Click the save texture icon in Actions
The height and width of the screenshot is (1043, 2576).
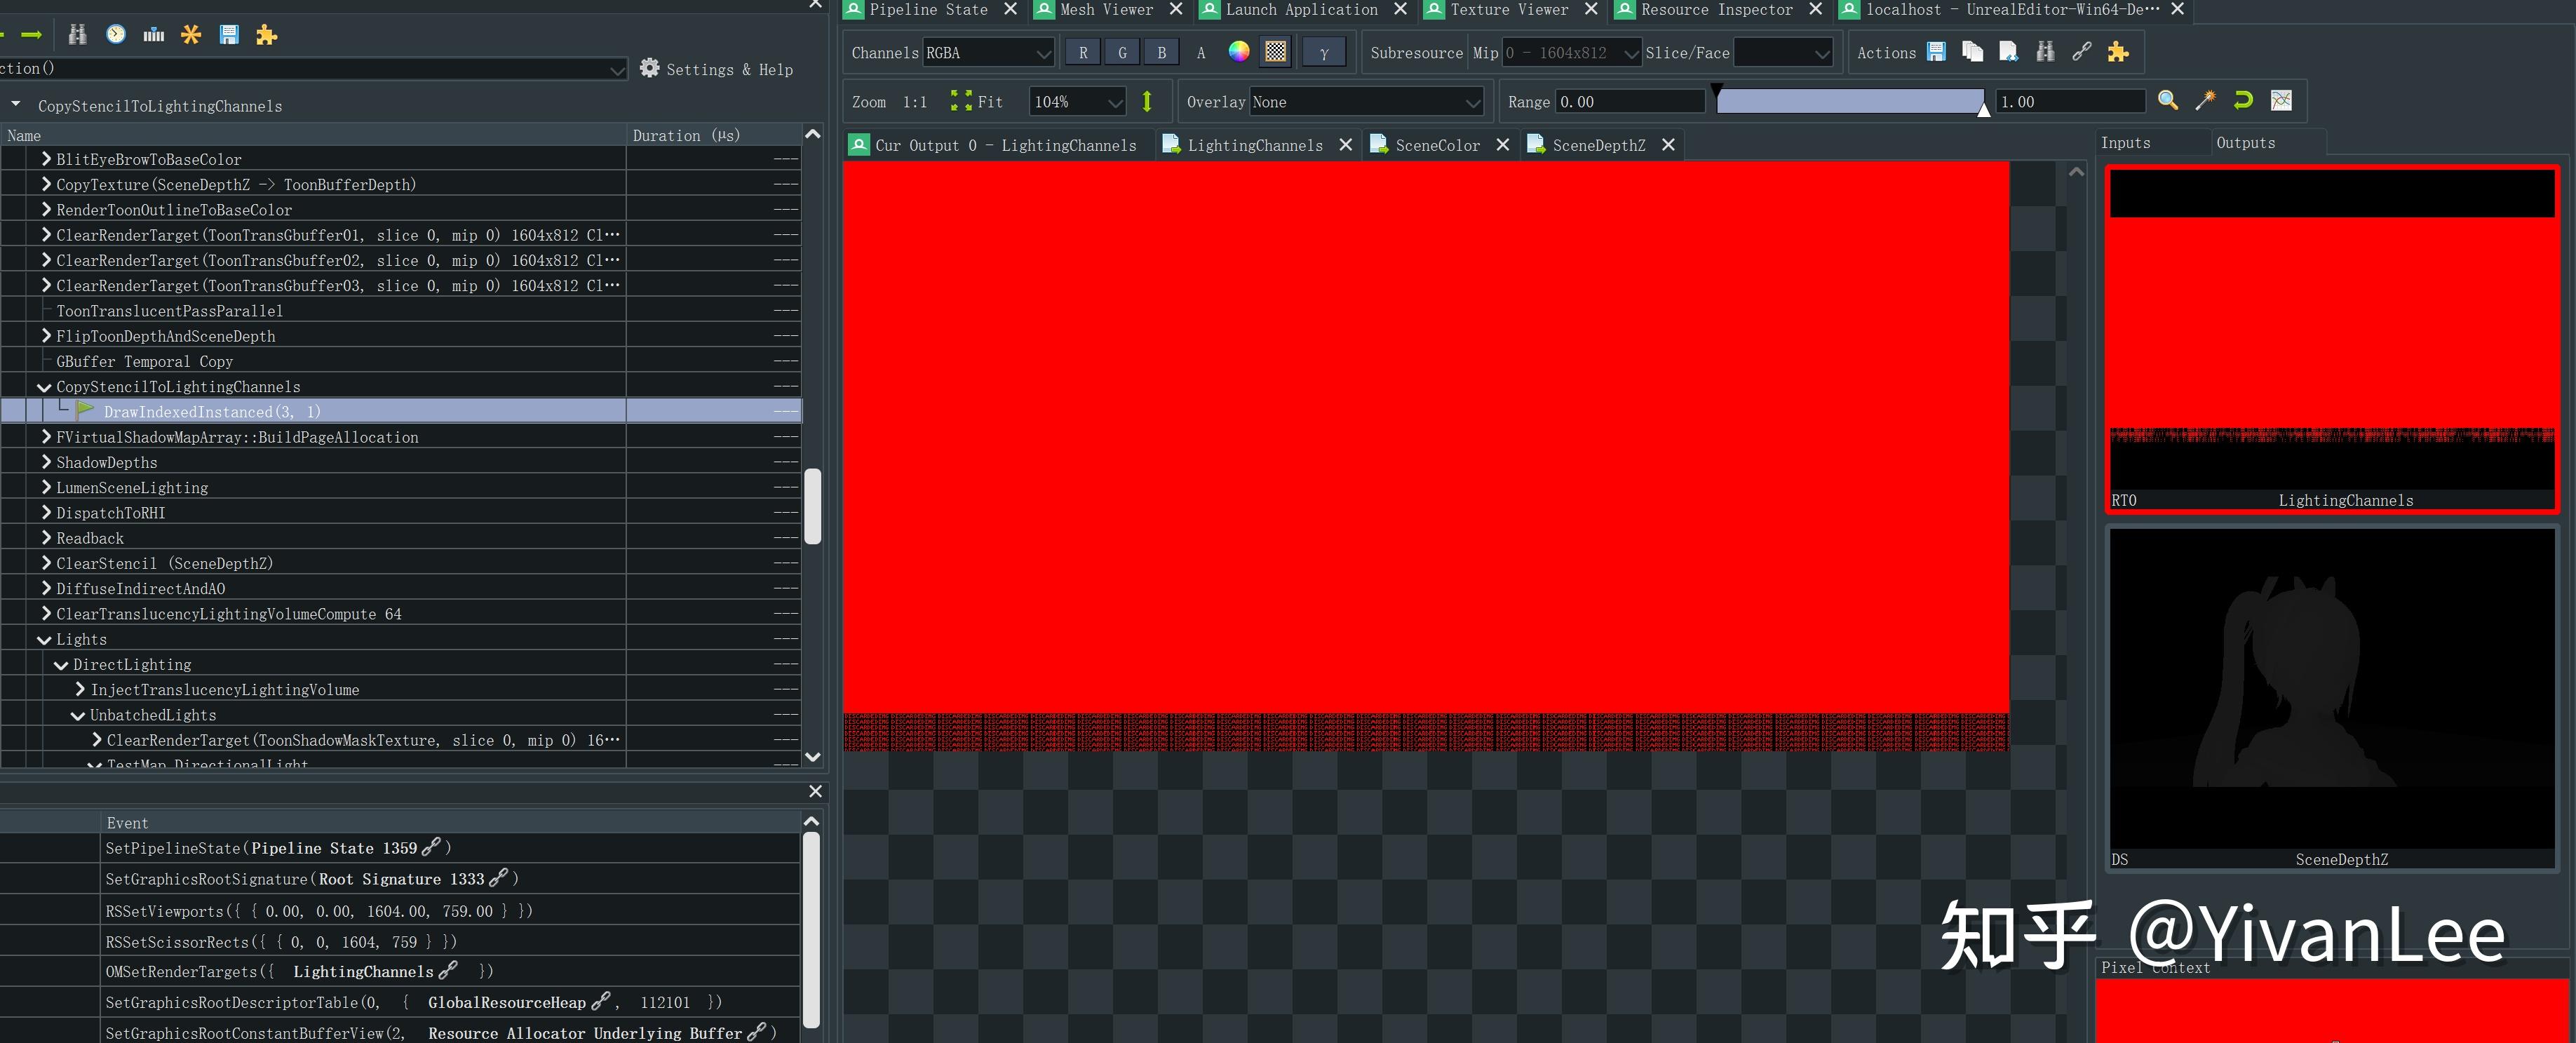coord(1936,52)
